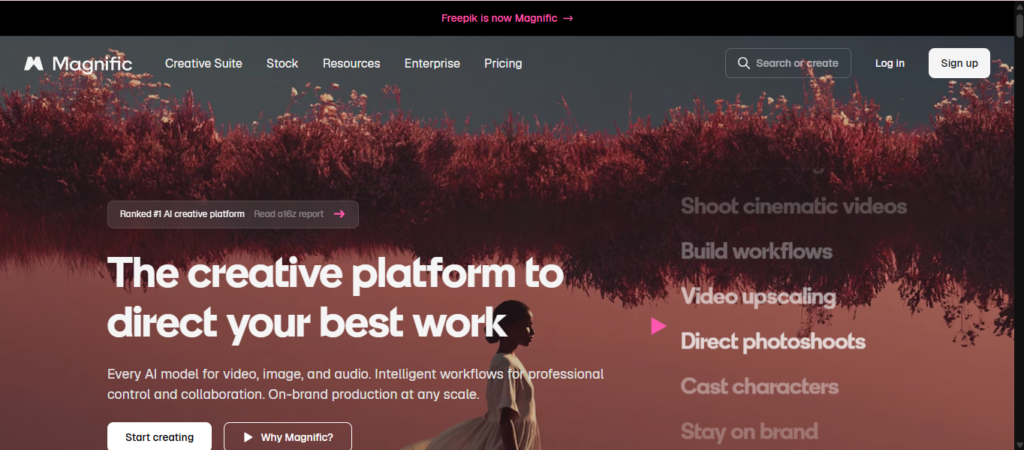Click the play icon on Why Magnific button
Viewport: 1024px width, 450px height.
(248, 438)
